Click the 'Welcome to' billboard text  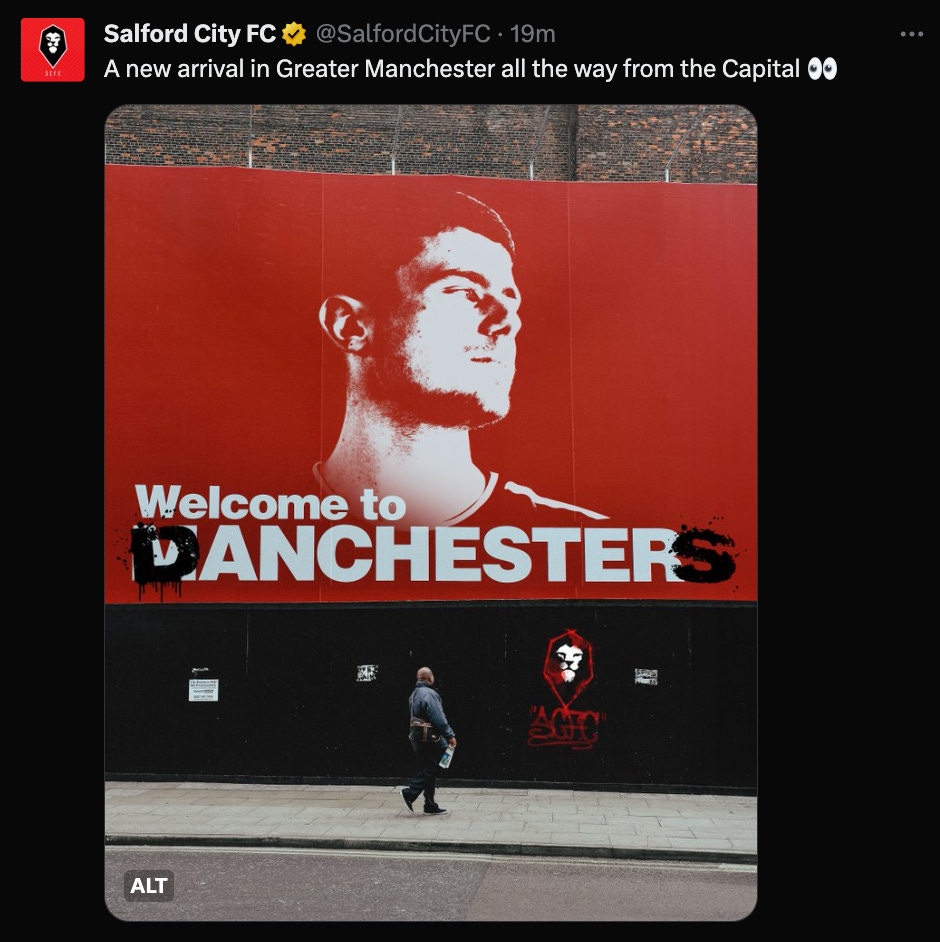click(x=270, y=502)
